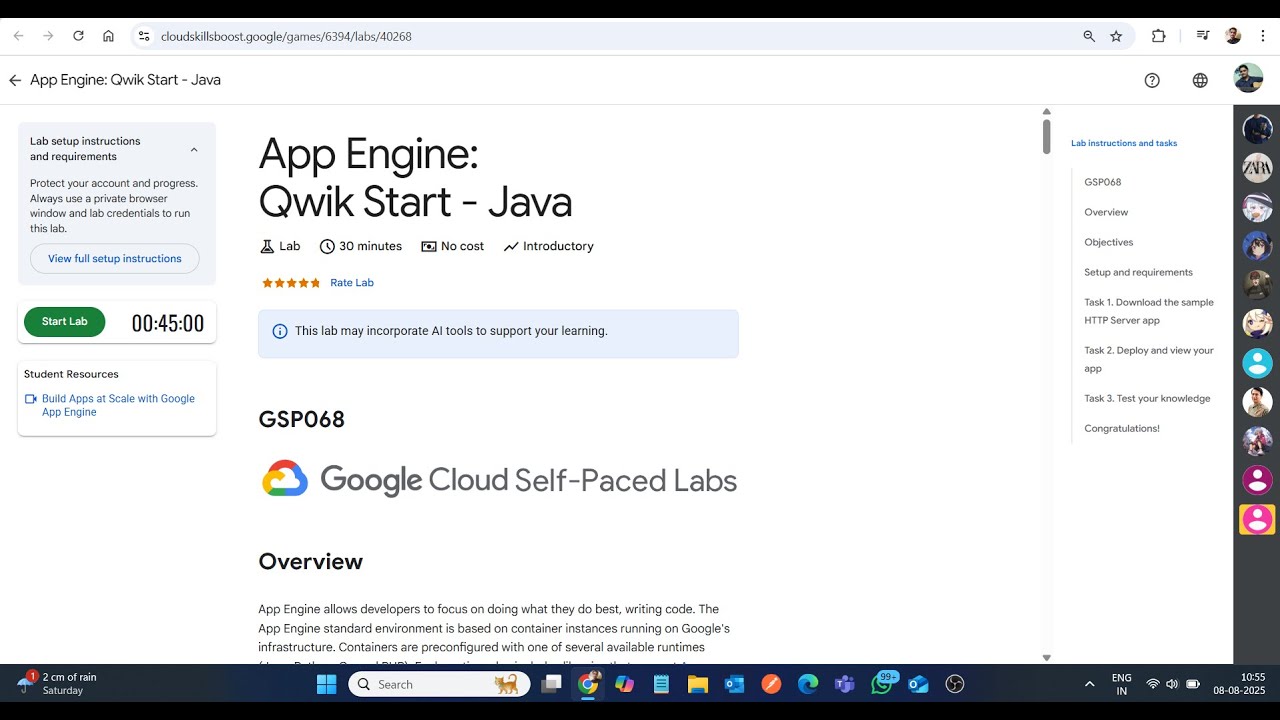Go back in browser history
This screenshot has height=720, width=1280.
18,36
